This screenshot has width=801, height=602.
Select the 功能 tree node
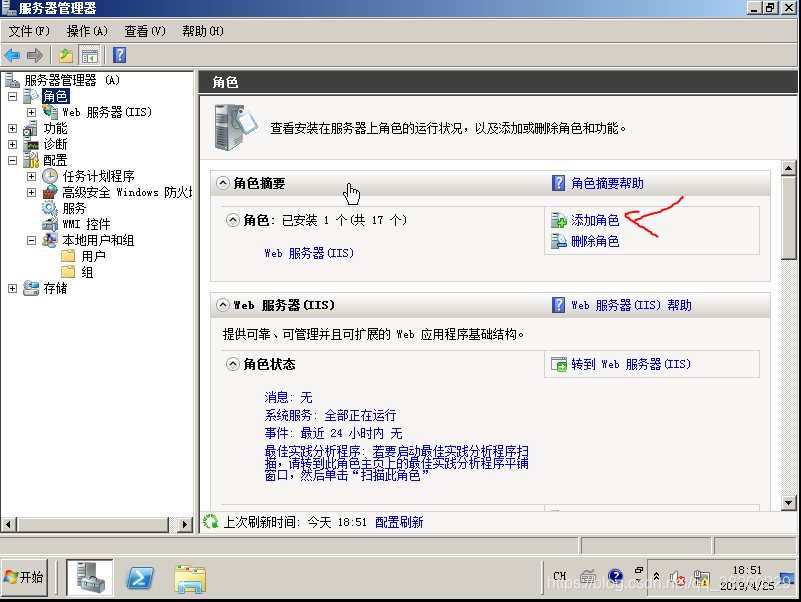tap(55, 128)
